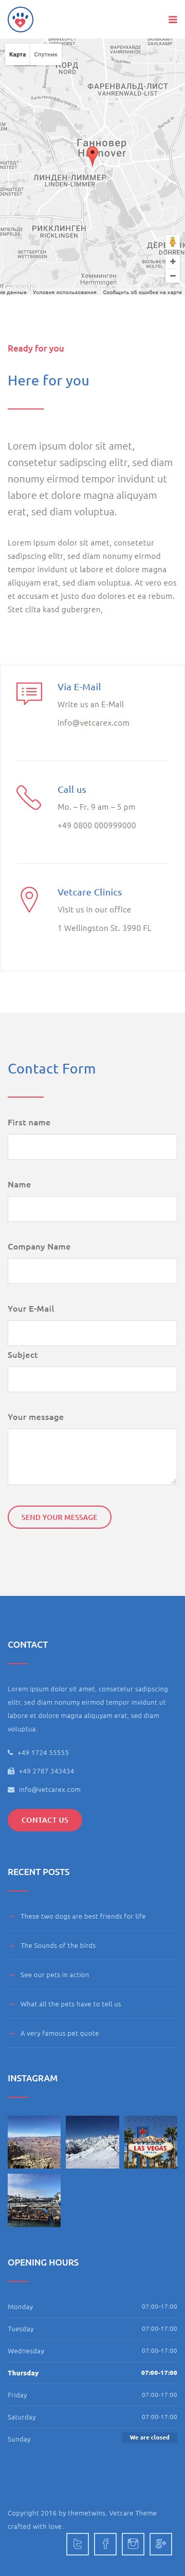Viewport: 185px width, 2576px height.
Task: Open Twitter from footer icons
Action: pyautogui.click(x=77, y=2543)
